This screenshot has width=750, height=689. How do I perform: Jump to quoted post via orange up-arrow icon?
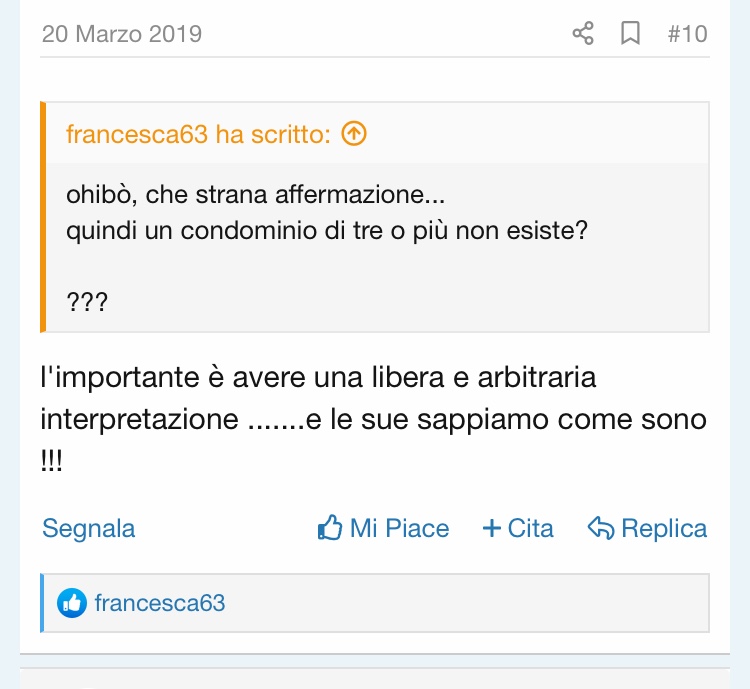354,133
